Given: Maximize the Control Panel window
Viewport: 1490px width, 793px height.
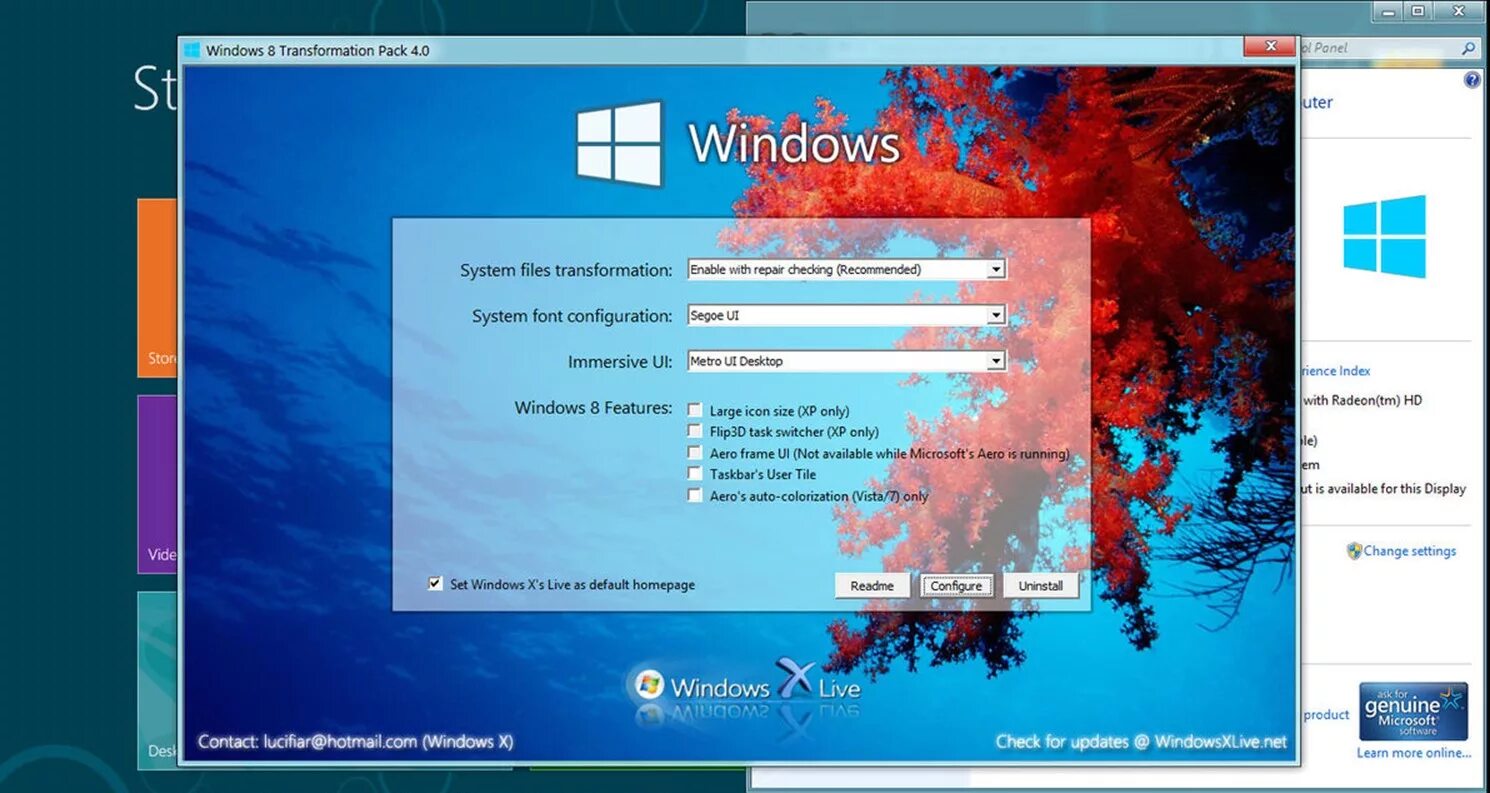Looking at the screenshot, I should click(1419, 11).
